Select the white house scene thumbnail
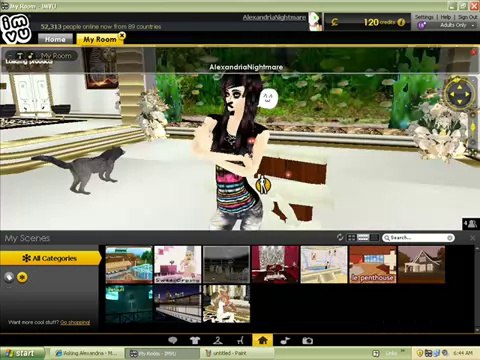This screenshot has width=480, height=360. tap(421, 265)
